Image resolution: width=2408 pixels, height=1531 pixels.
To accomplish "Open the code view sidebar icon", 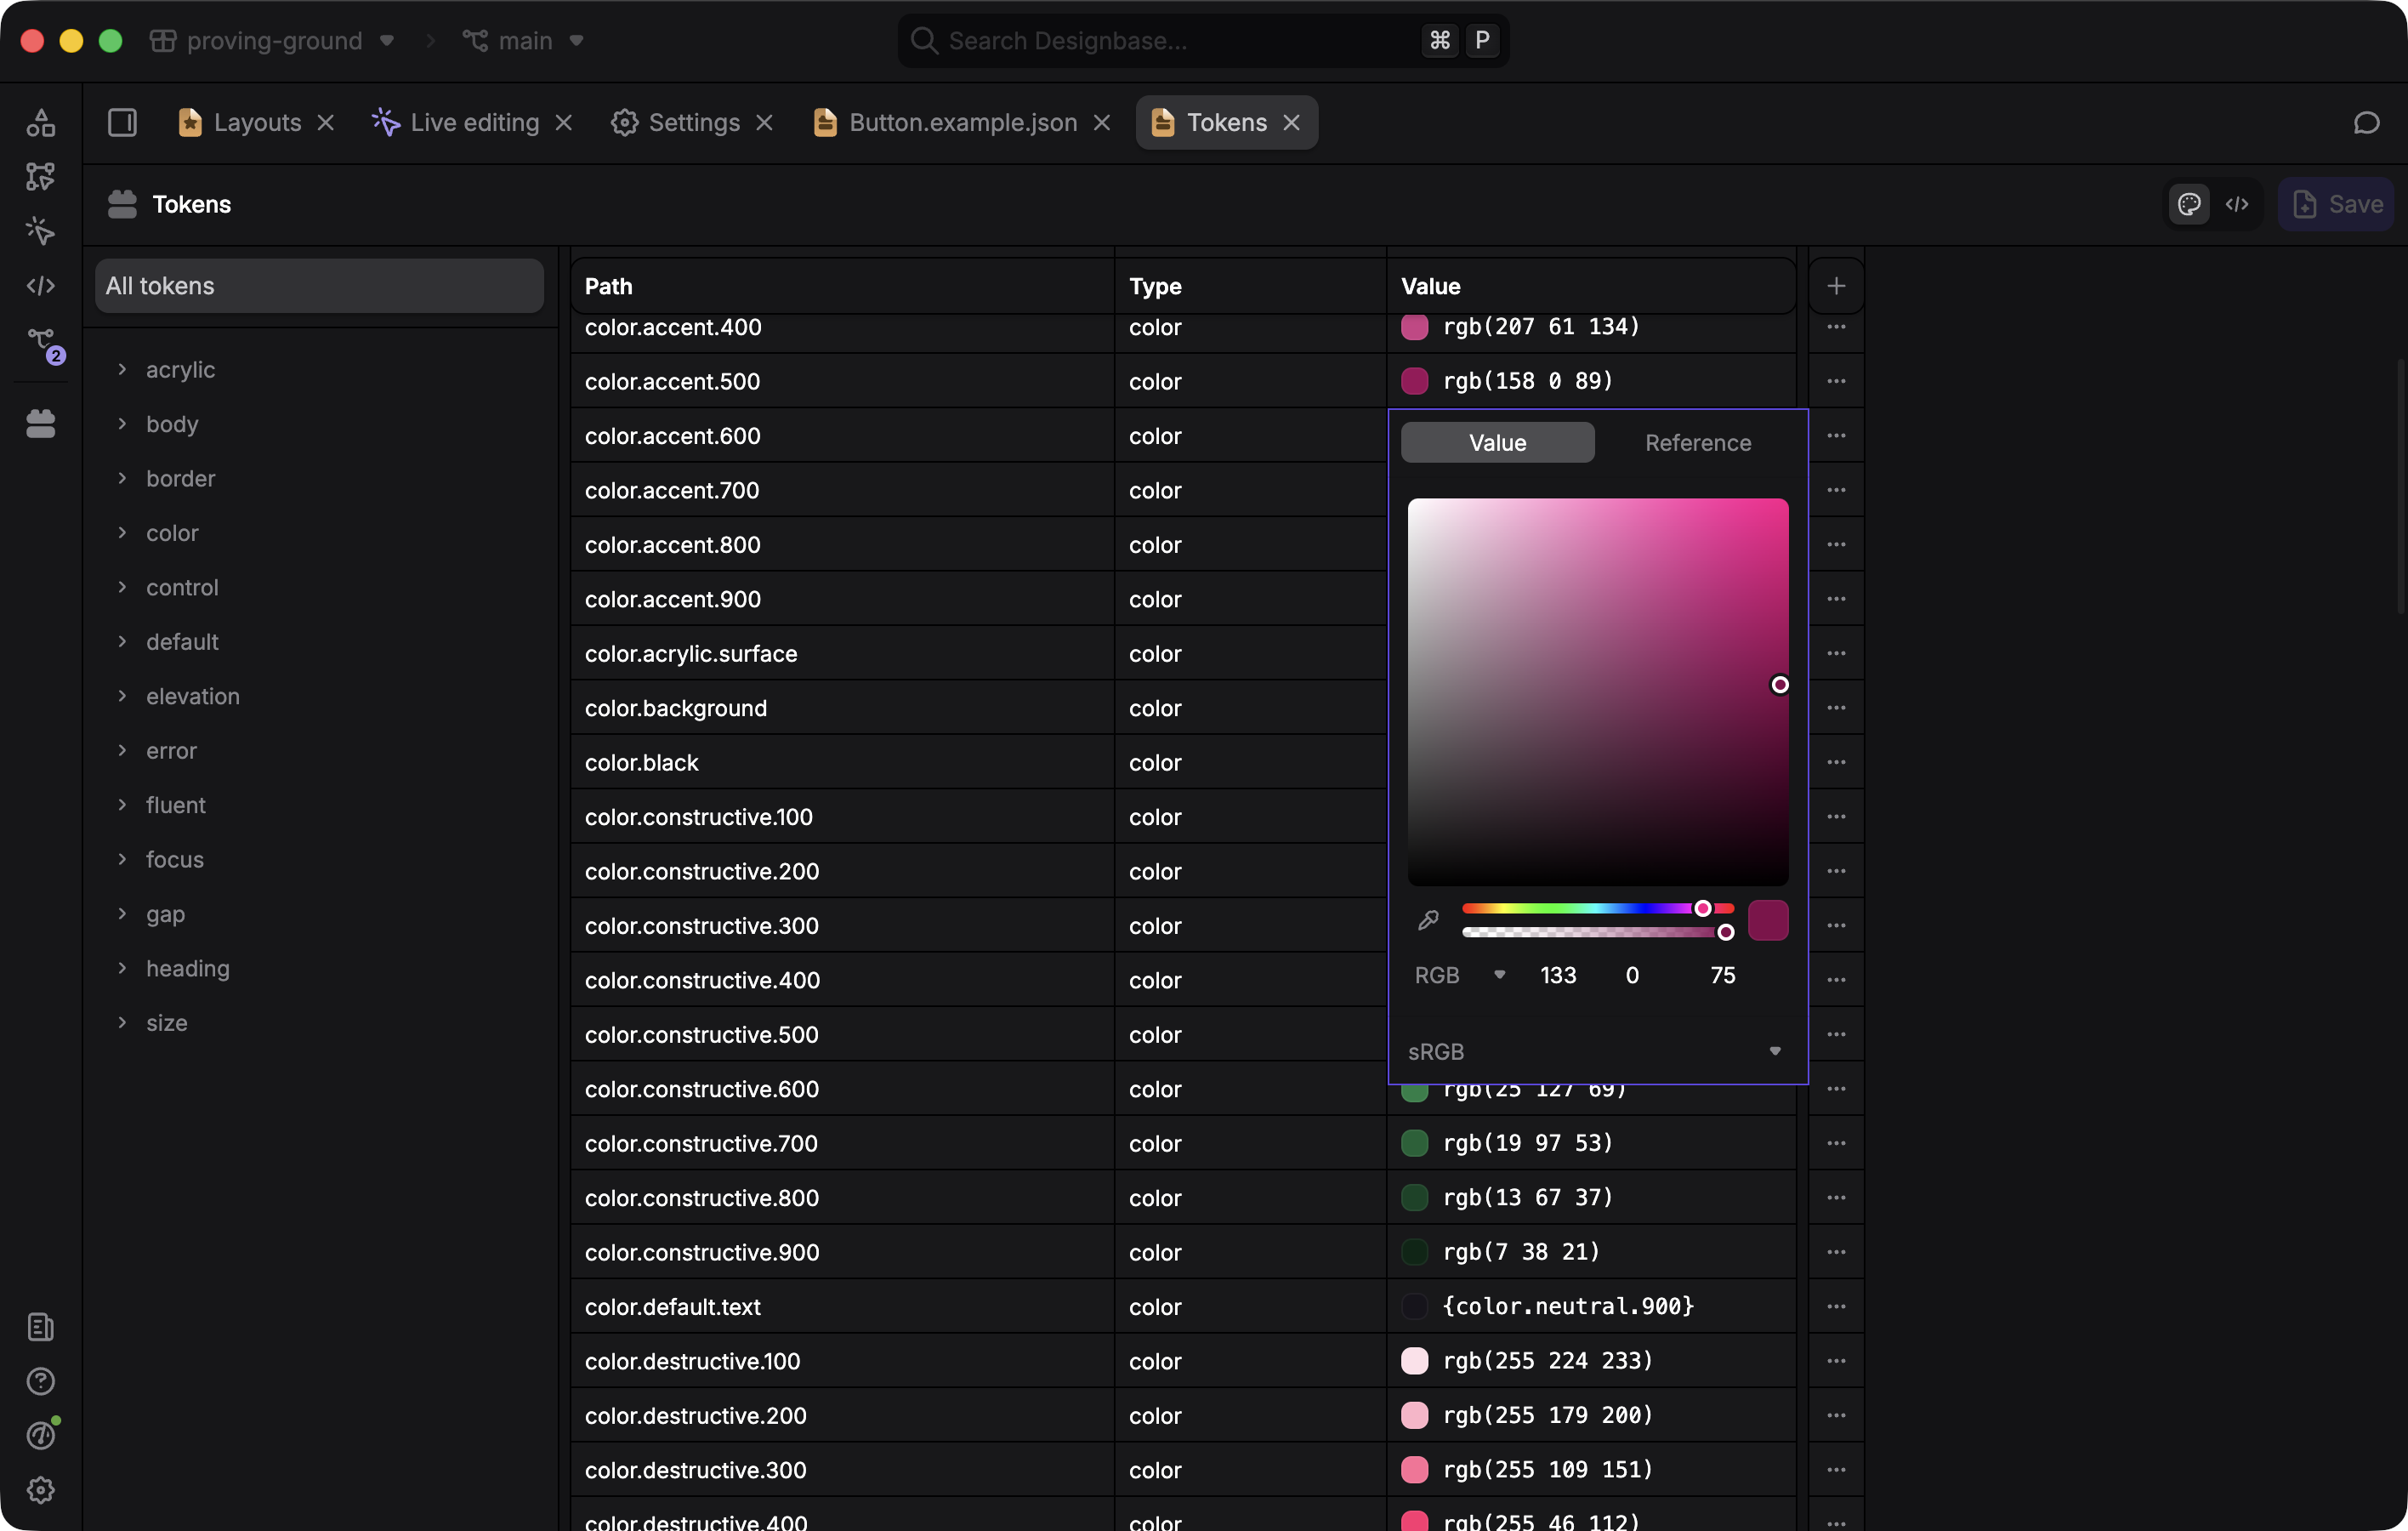I will pyautogui.click(x=41, y=286).
